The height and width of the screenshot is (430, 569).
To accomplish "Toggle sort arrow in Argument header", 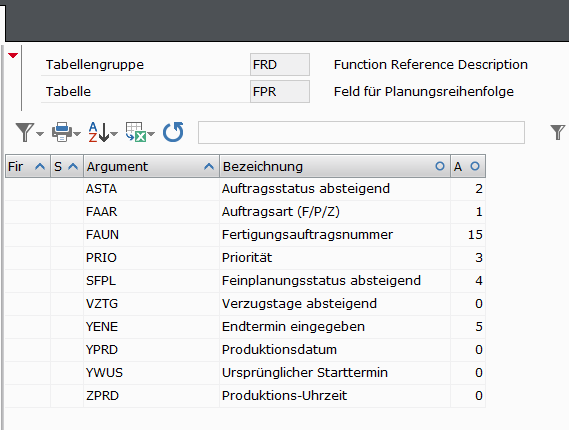I will pos(209,167).
